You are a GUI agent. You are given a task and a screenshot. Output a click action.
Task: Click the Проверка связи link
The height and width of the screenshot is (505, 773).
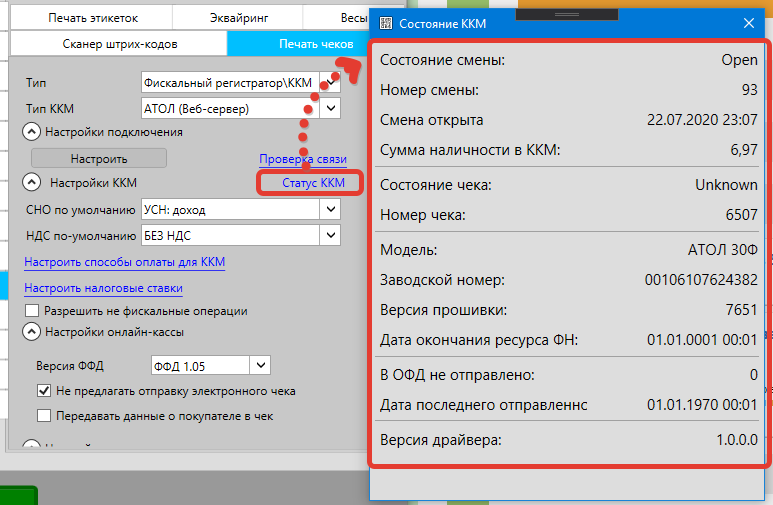point(302,159)
